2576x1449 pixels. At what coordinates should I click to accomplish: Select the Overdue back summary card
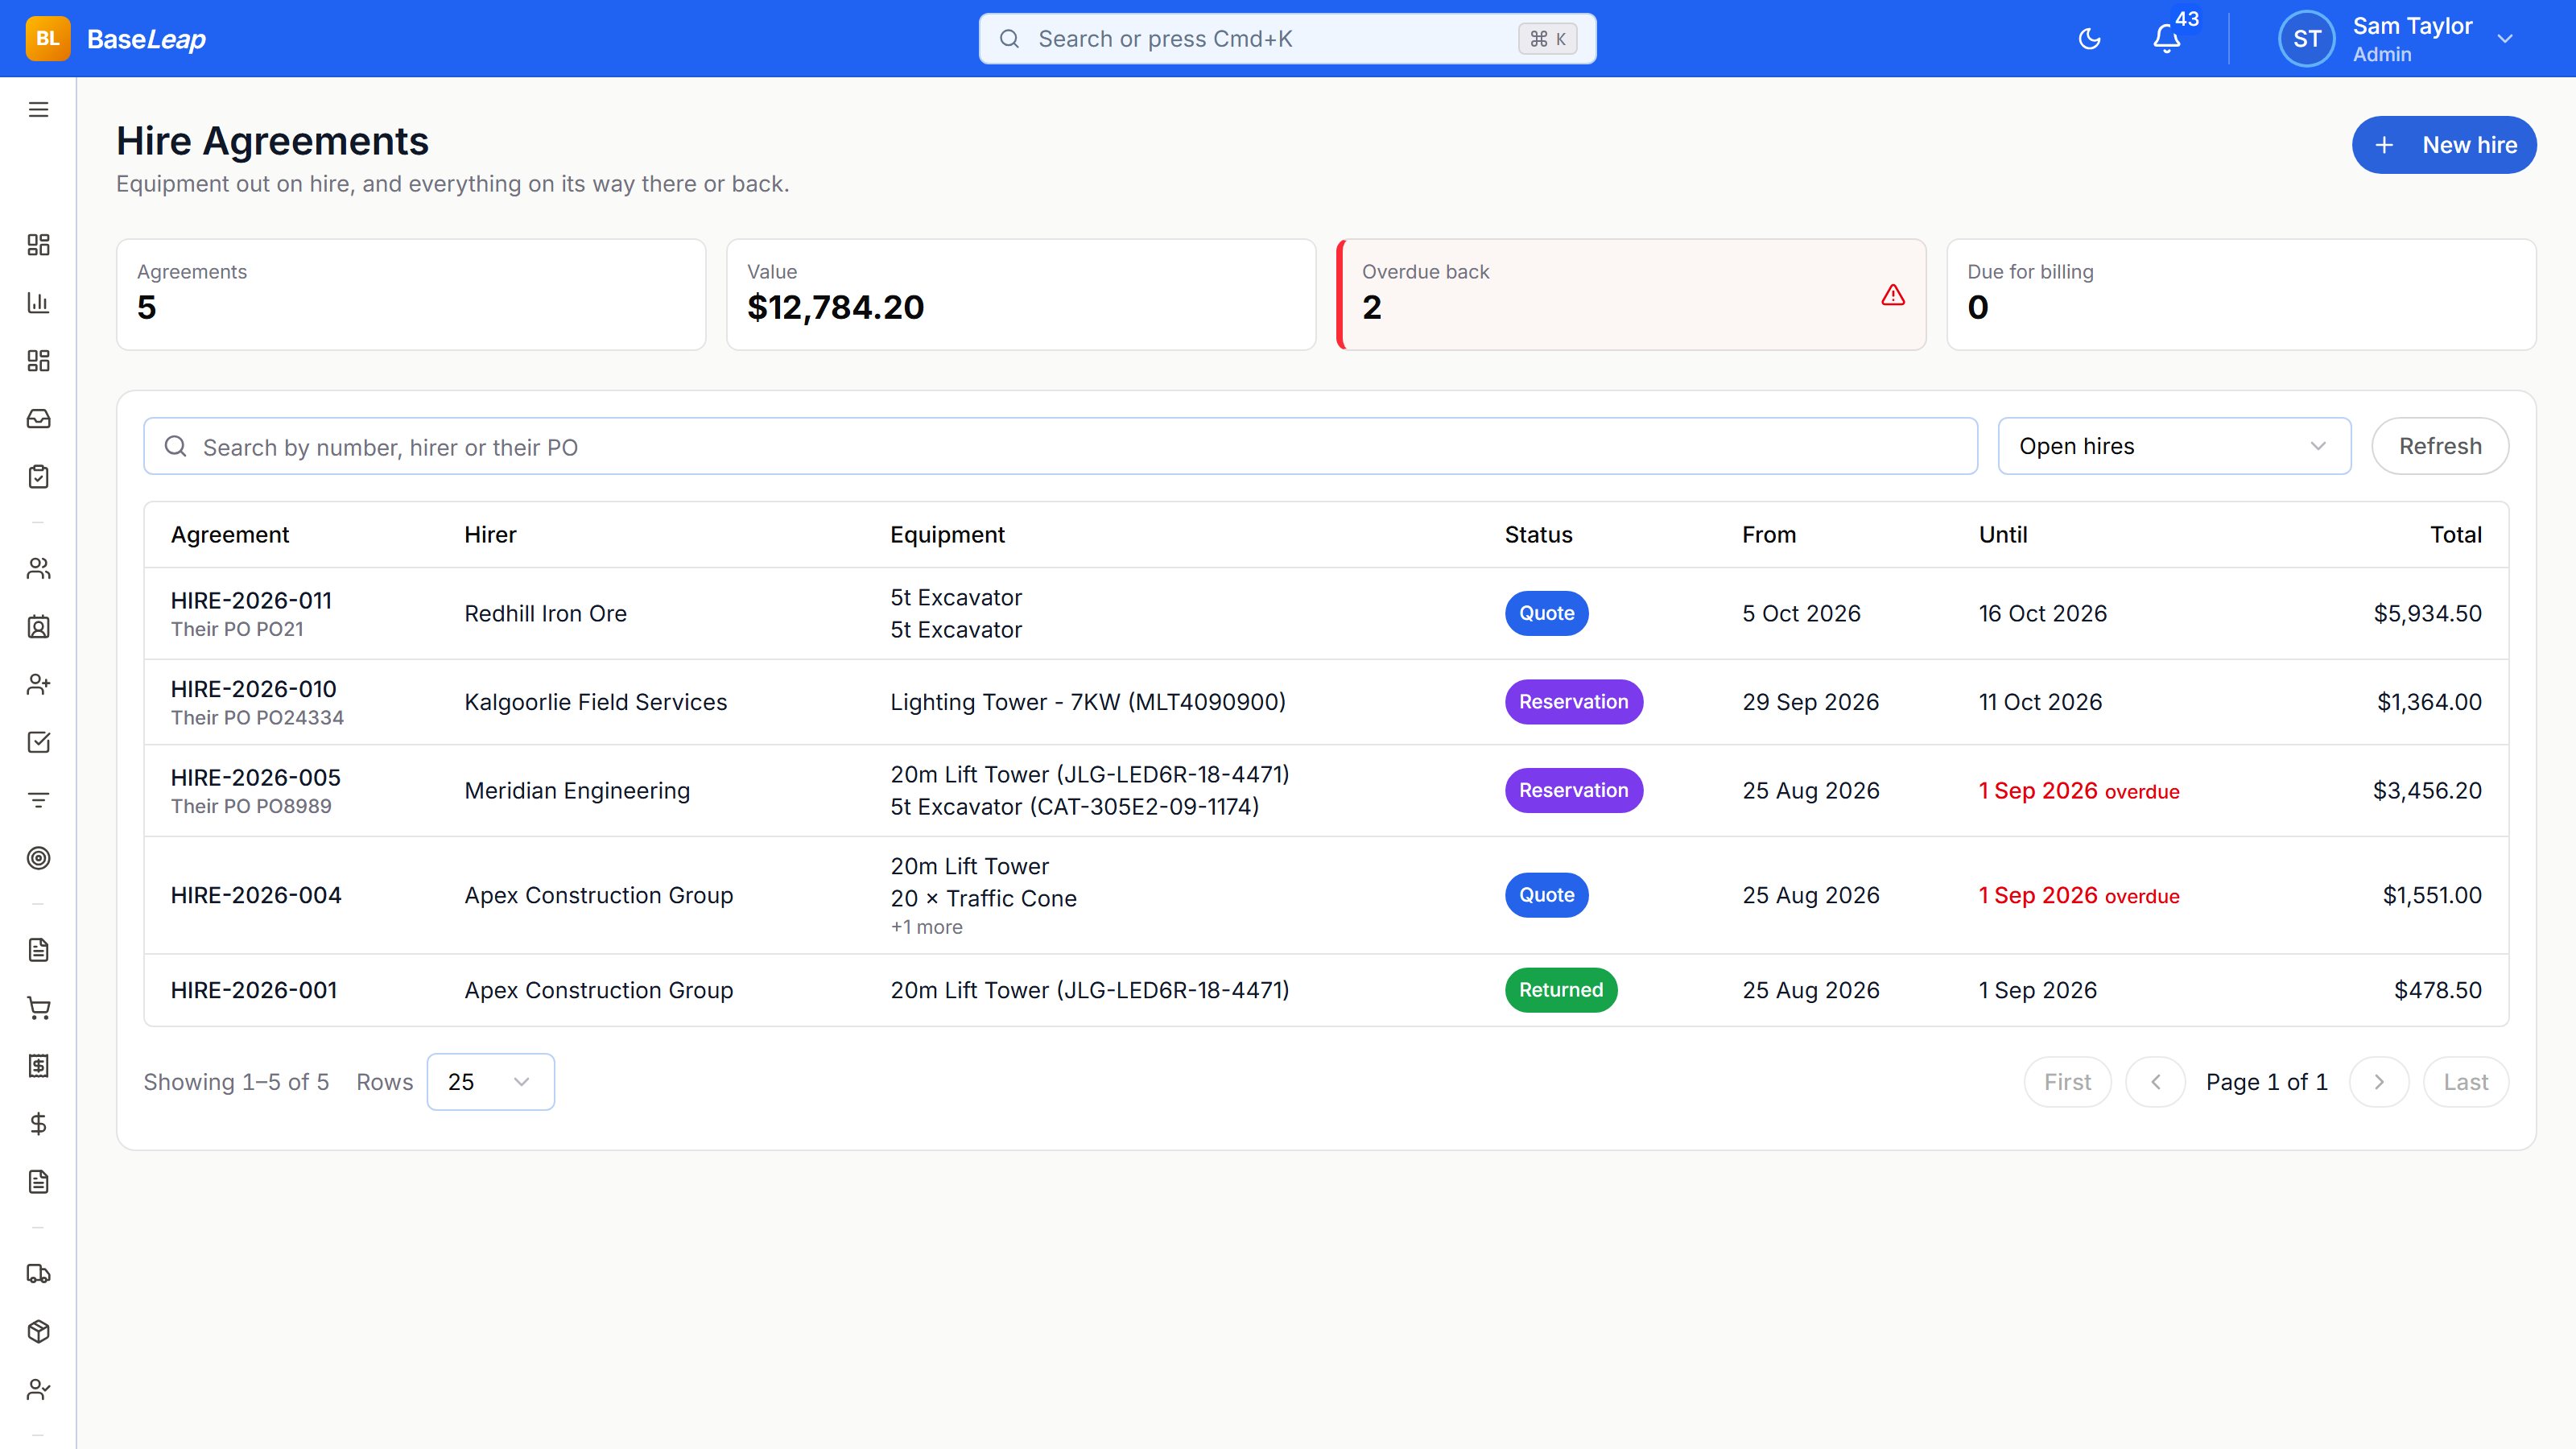1631,294
